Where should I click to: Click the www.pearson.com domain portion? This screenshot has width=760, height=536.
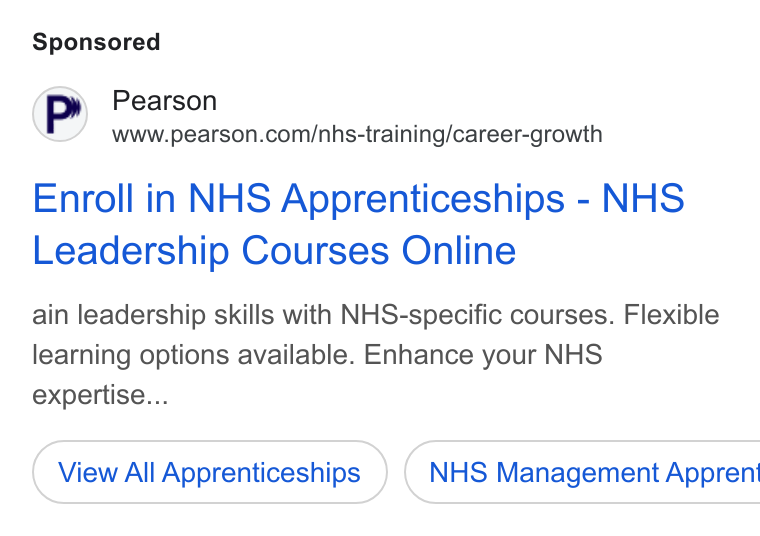coord(213,135)
